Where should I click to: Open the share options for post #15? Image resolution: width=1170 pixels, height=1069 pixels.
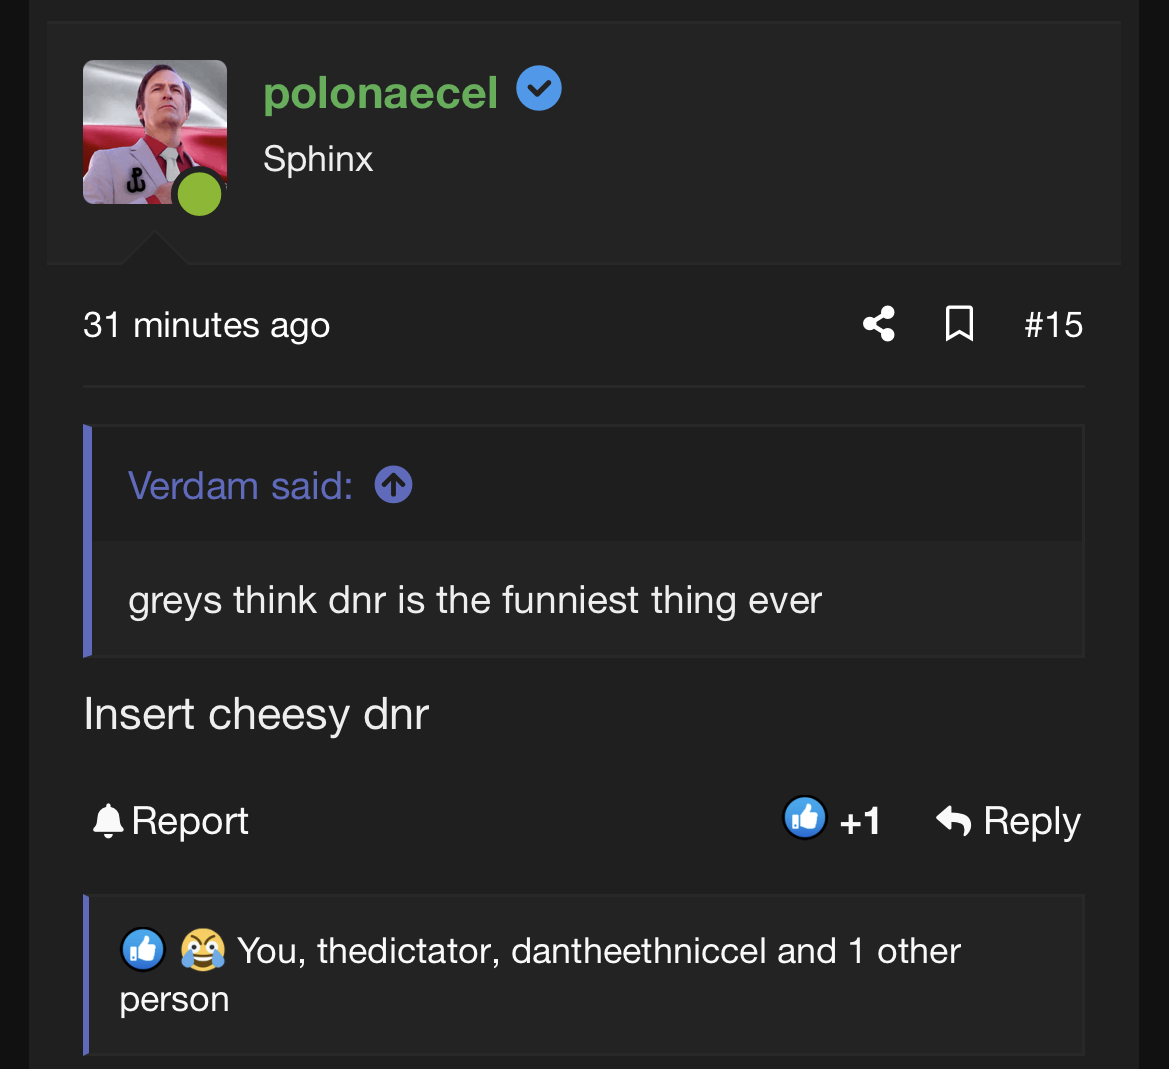point(877,323)
